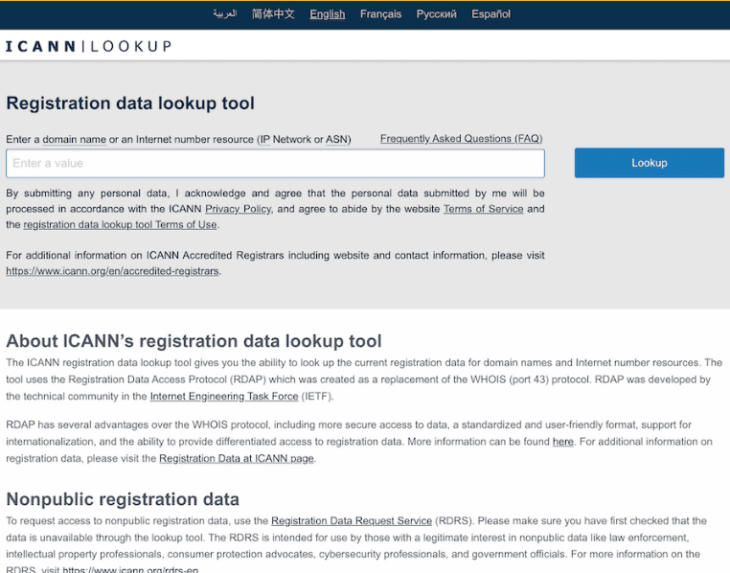Change site language to Русский

coord(436,14)
